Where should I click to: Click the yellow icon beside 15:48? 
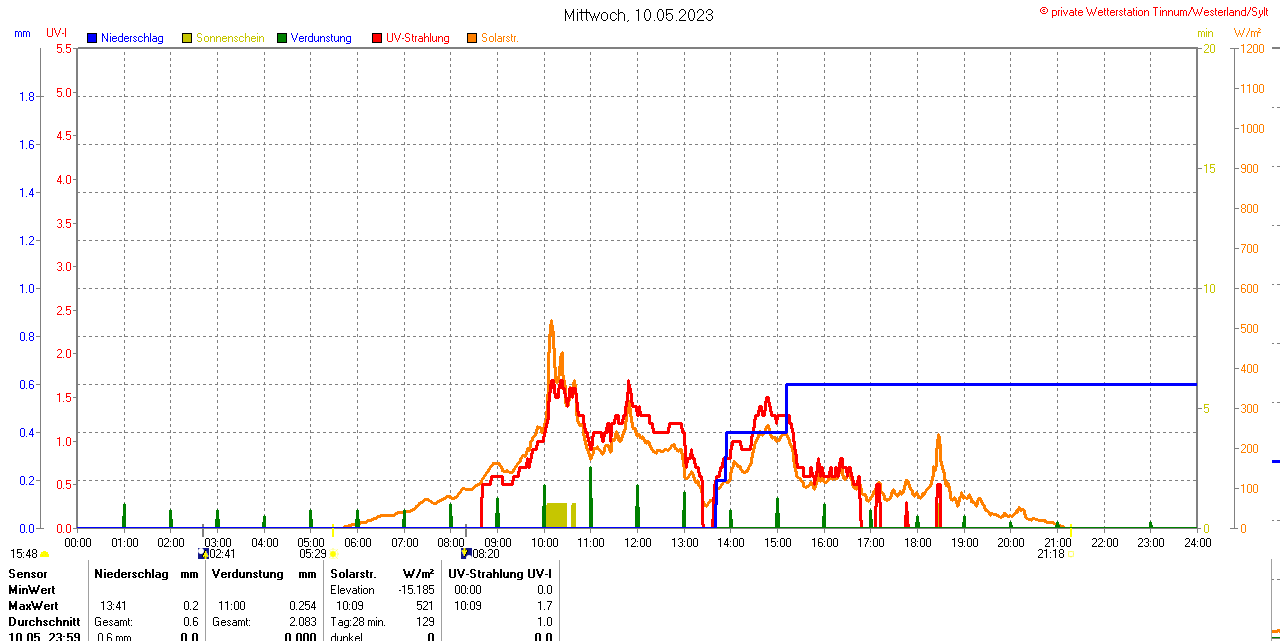[44, 554]
